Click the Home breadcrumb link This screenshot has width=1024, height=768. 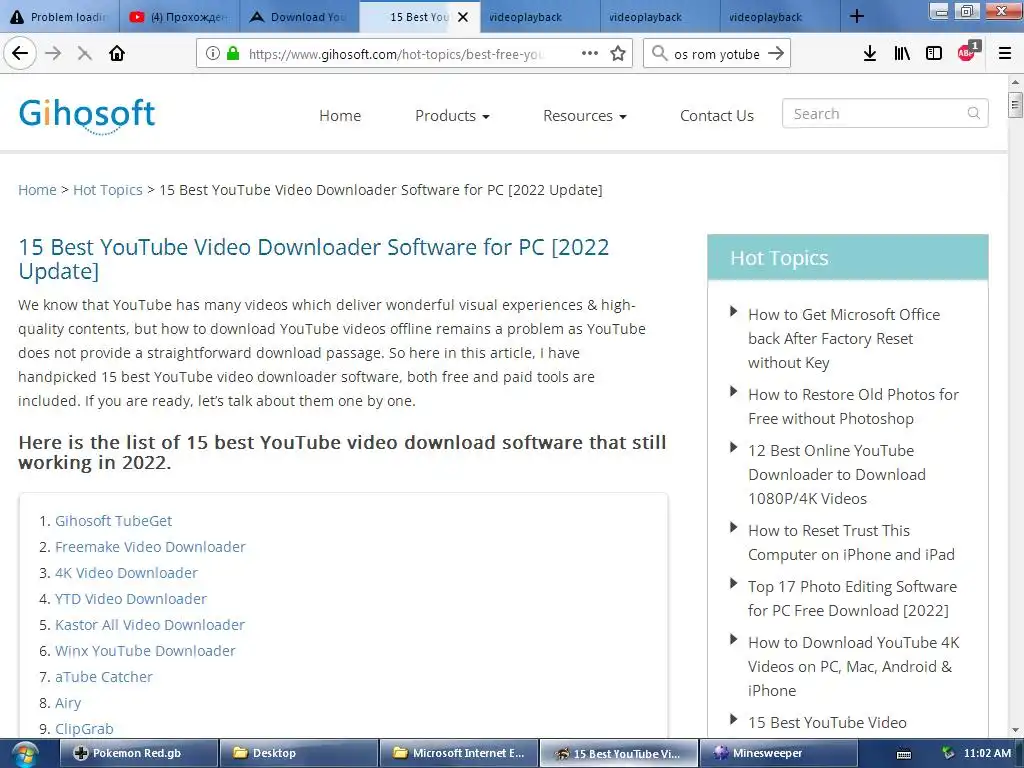tap(37, 190)
